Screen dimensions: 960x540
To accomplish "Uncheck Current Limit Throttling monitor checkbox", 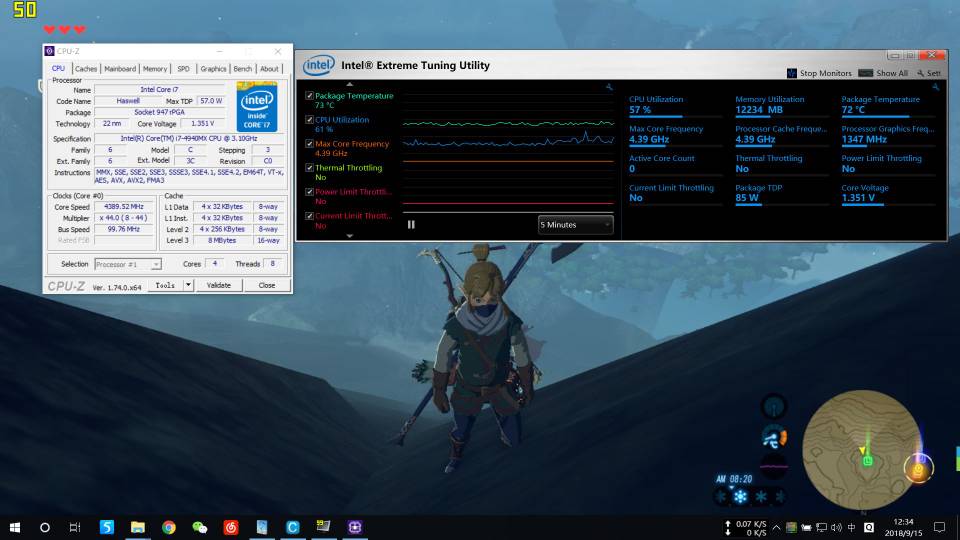I will tap(309, 216).
